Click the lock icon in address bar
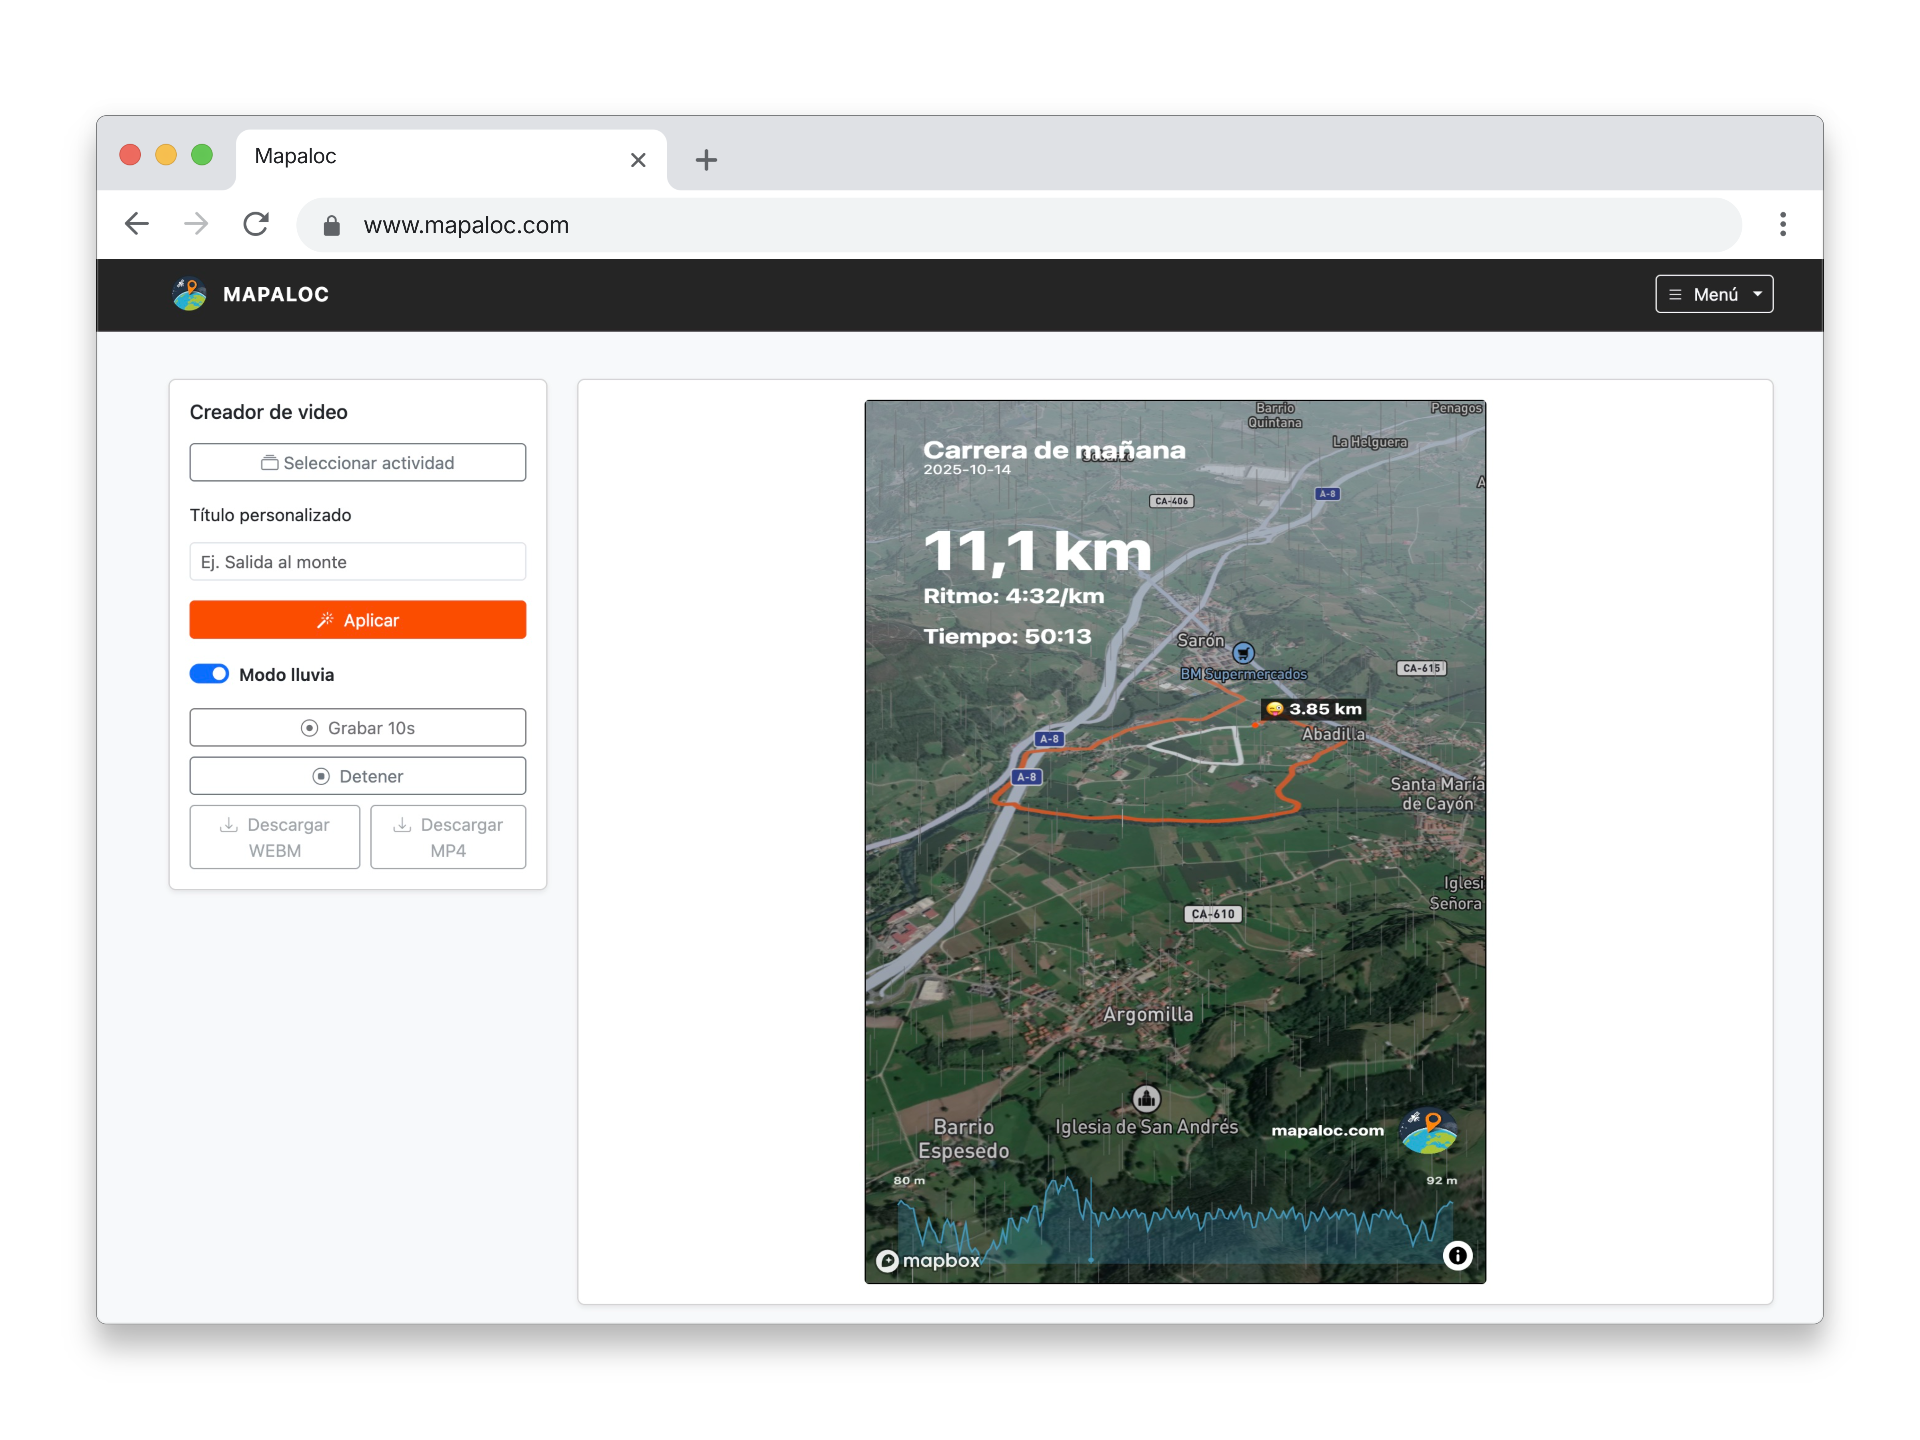The width and height of the screenshot is (1920, 1440). pos(332,226)
